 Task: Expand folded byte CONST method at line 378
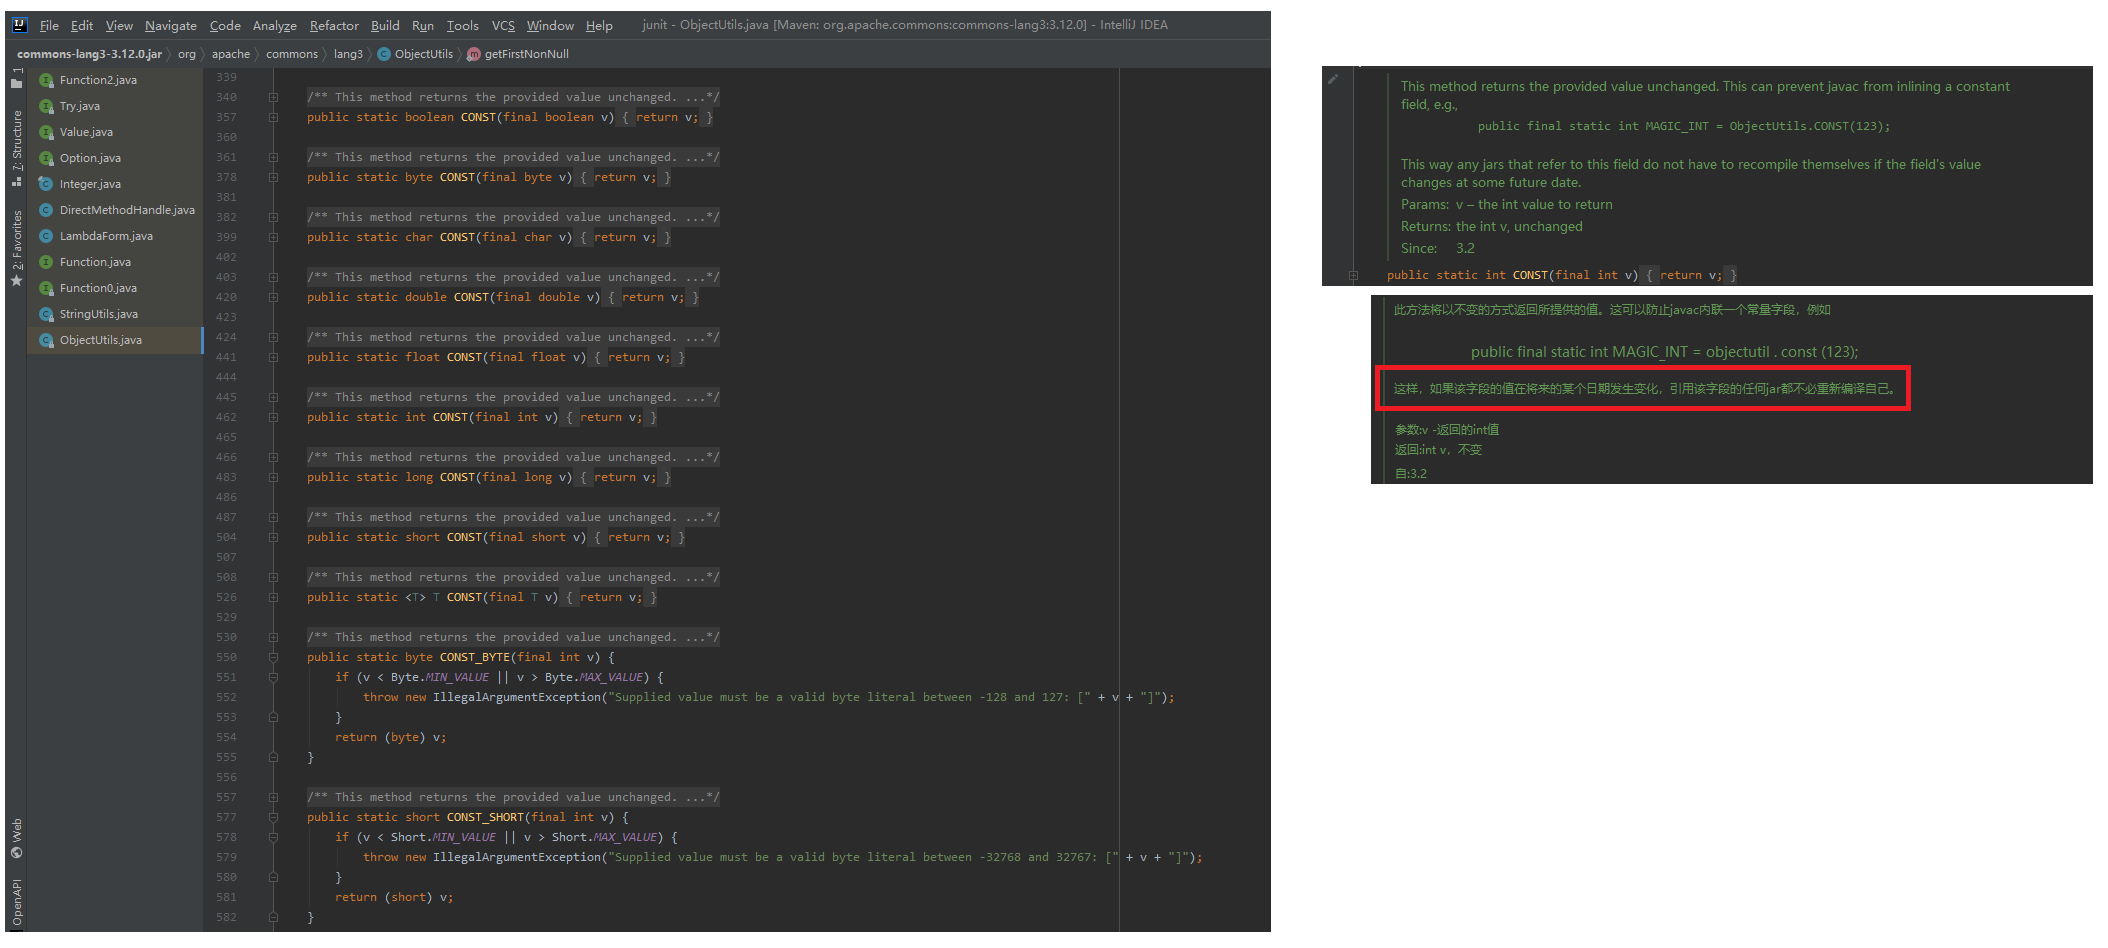pos(273,177)
